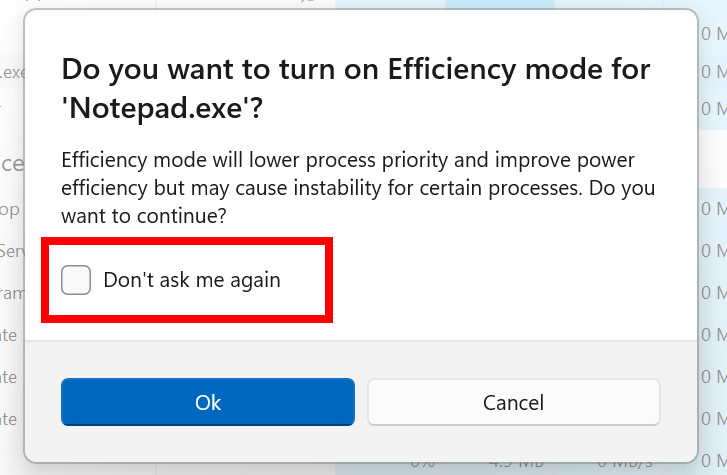This screenshot has height=475, width=727.
Task: Click the "Don't ask me again" label text
Action: [192, 280]
